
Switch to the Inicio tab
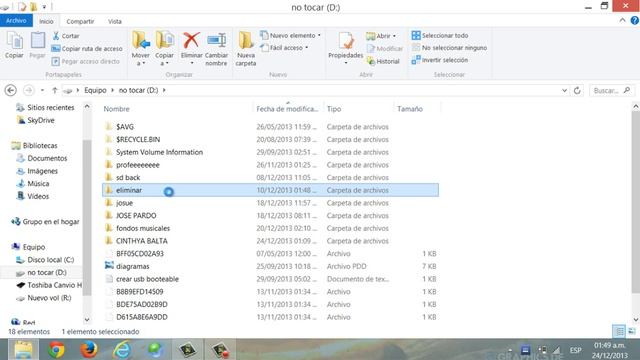click(x=46, y=21)
